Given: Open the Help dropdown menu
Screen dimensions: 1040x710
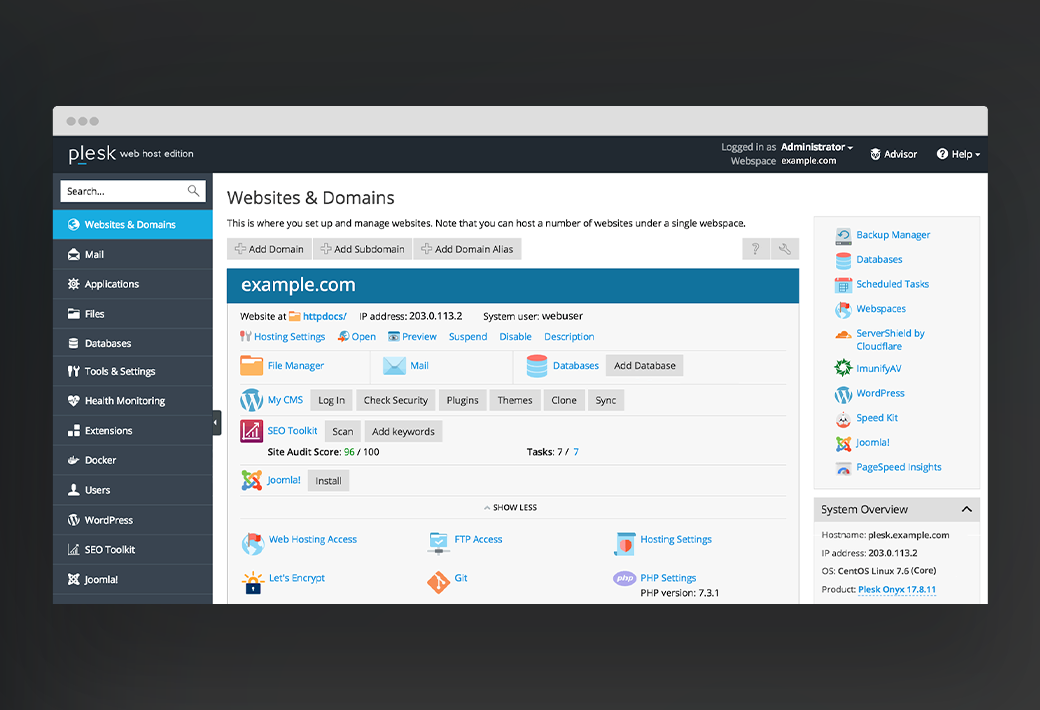Looking at the screenshot, I should tap(958, 154).
